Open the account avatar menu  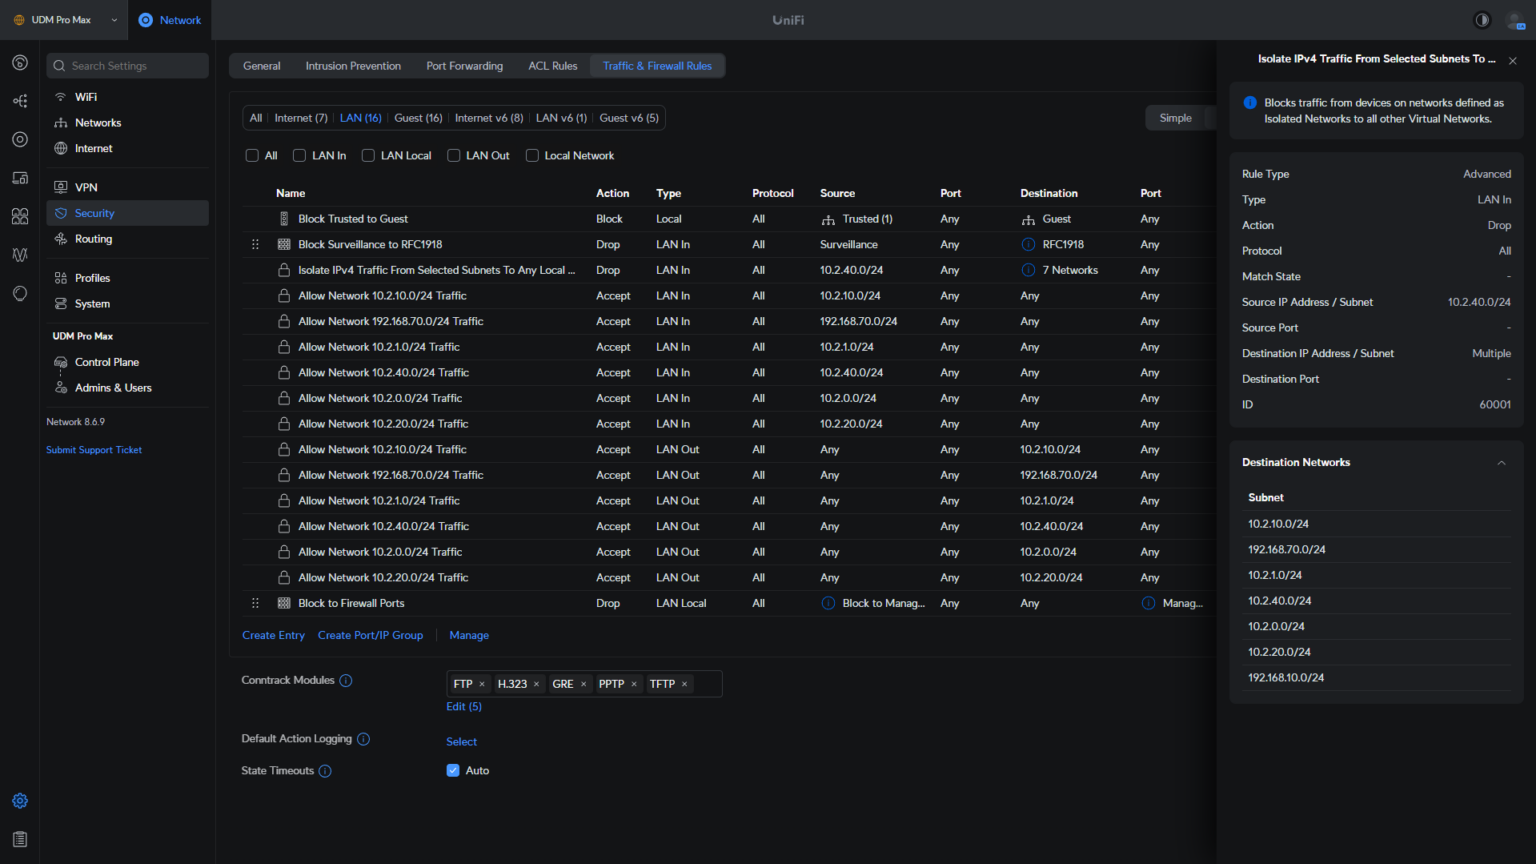[x=1514, y=20]
